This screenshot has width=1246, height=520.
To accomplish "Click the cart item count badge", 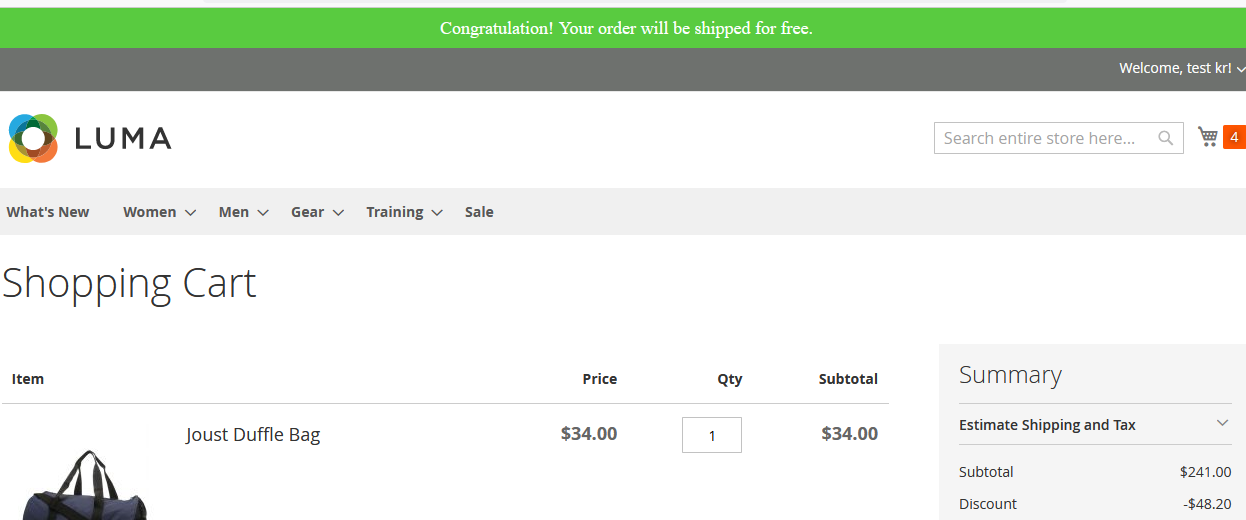I will pos(1234,137).
